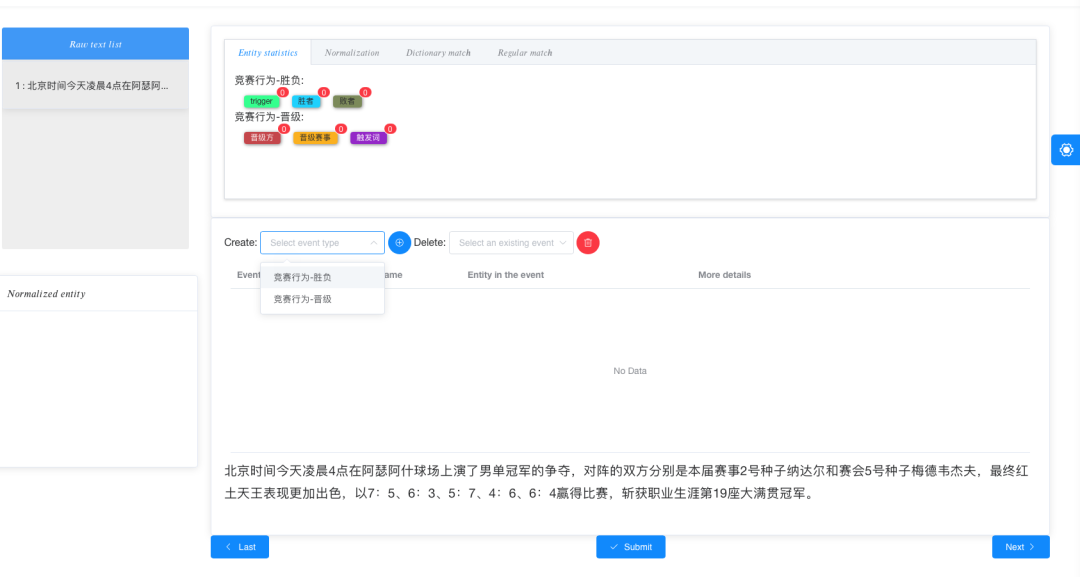Viewport: 1080px width, 577px height.
Task: Click the blue plus icon to create event
Action: click(x=400, y=242)
